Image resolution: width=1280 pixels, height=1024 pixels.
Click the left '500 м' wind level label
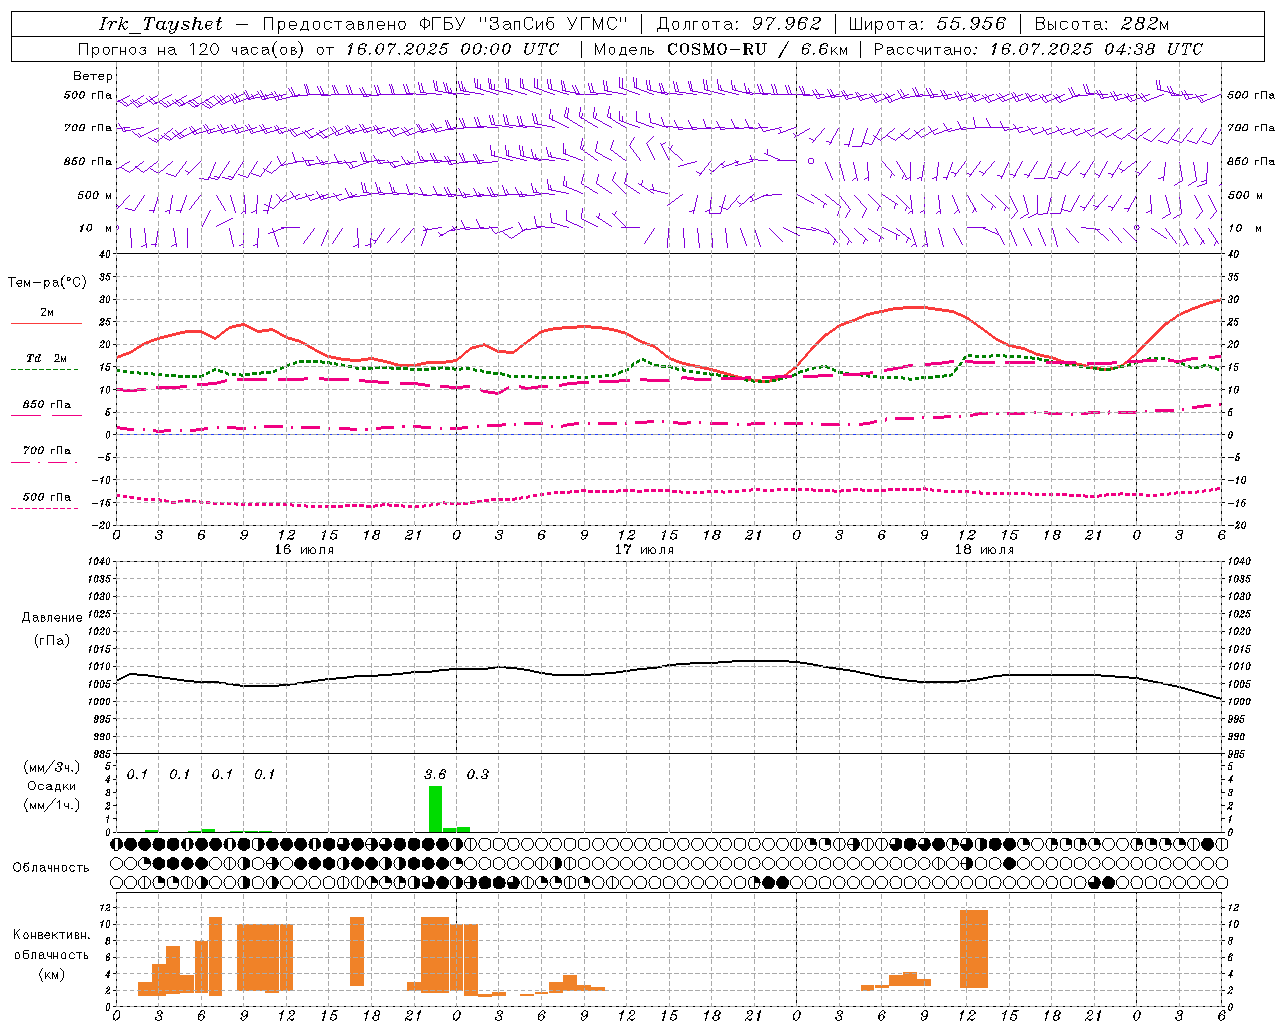pos(96,195)
